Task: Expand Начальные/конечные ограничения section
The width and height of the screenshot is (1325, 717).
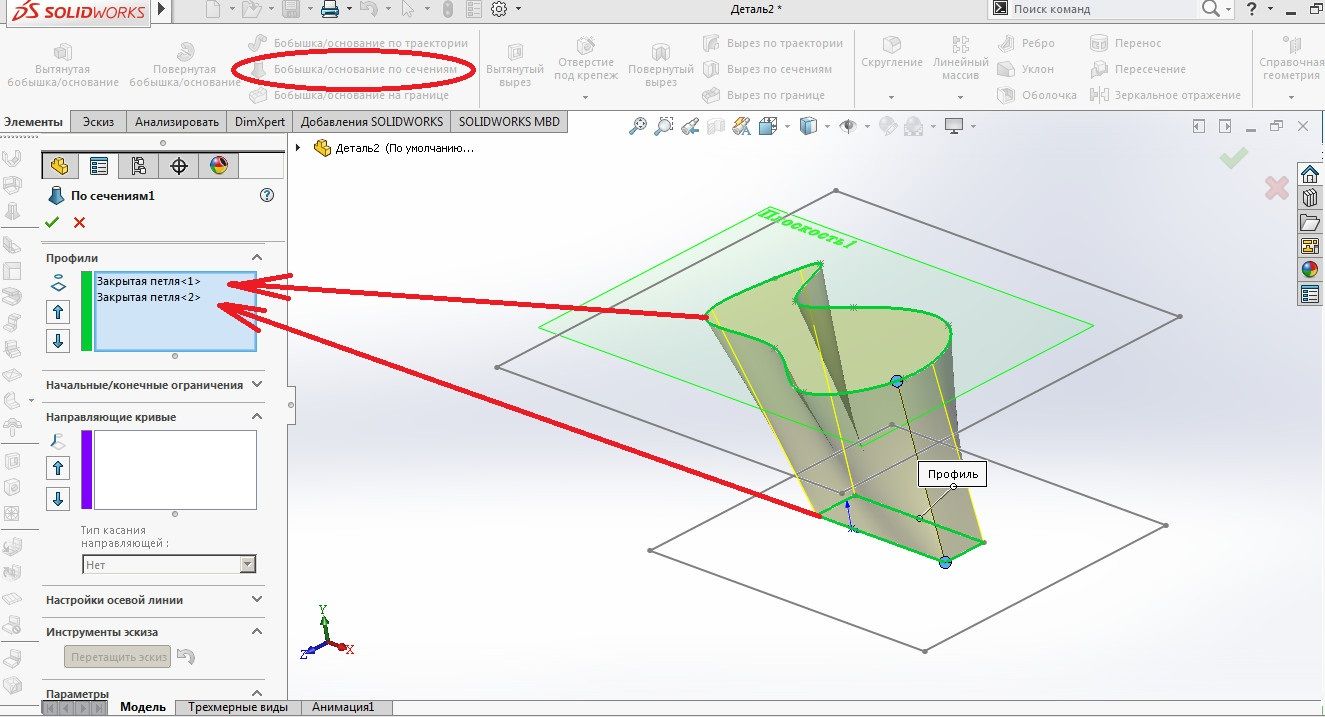Action: [257, 385]
